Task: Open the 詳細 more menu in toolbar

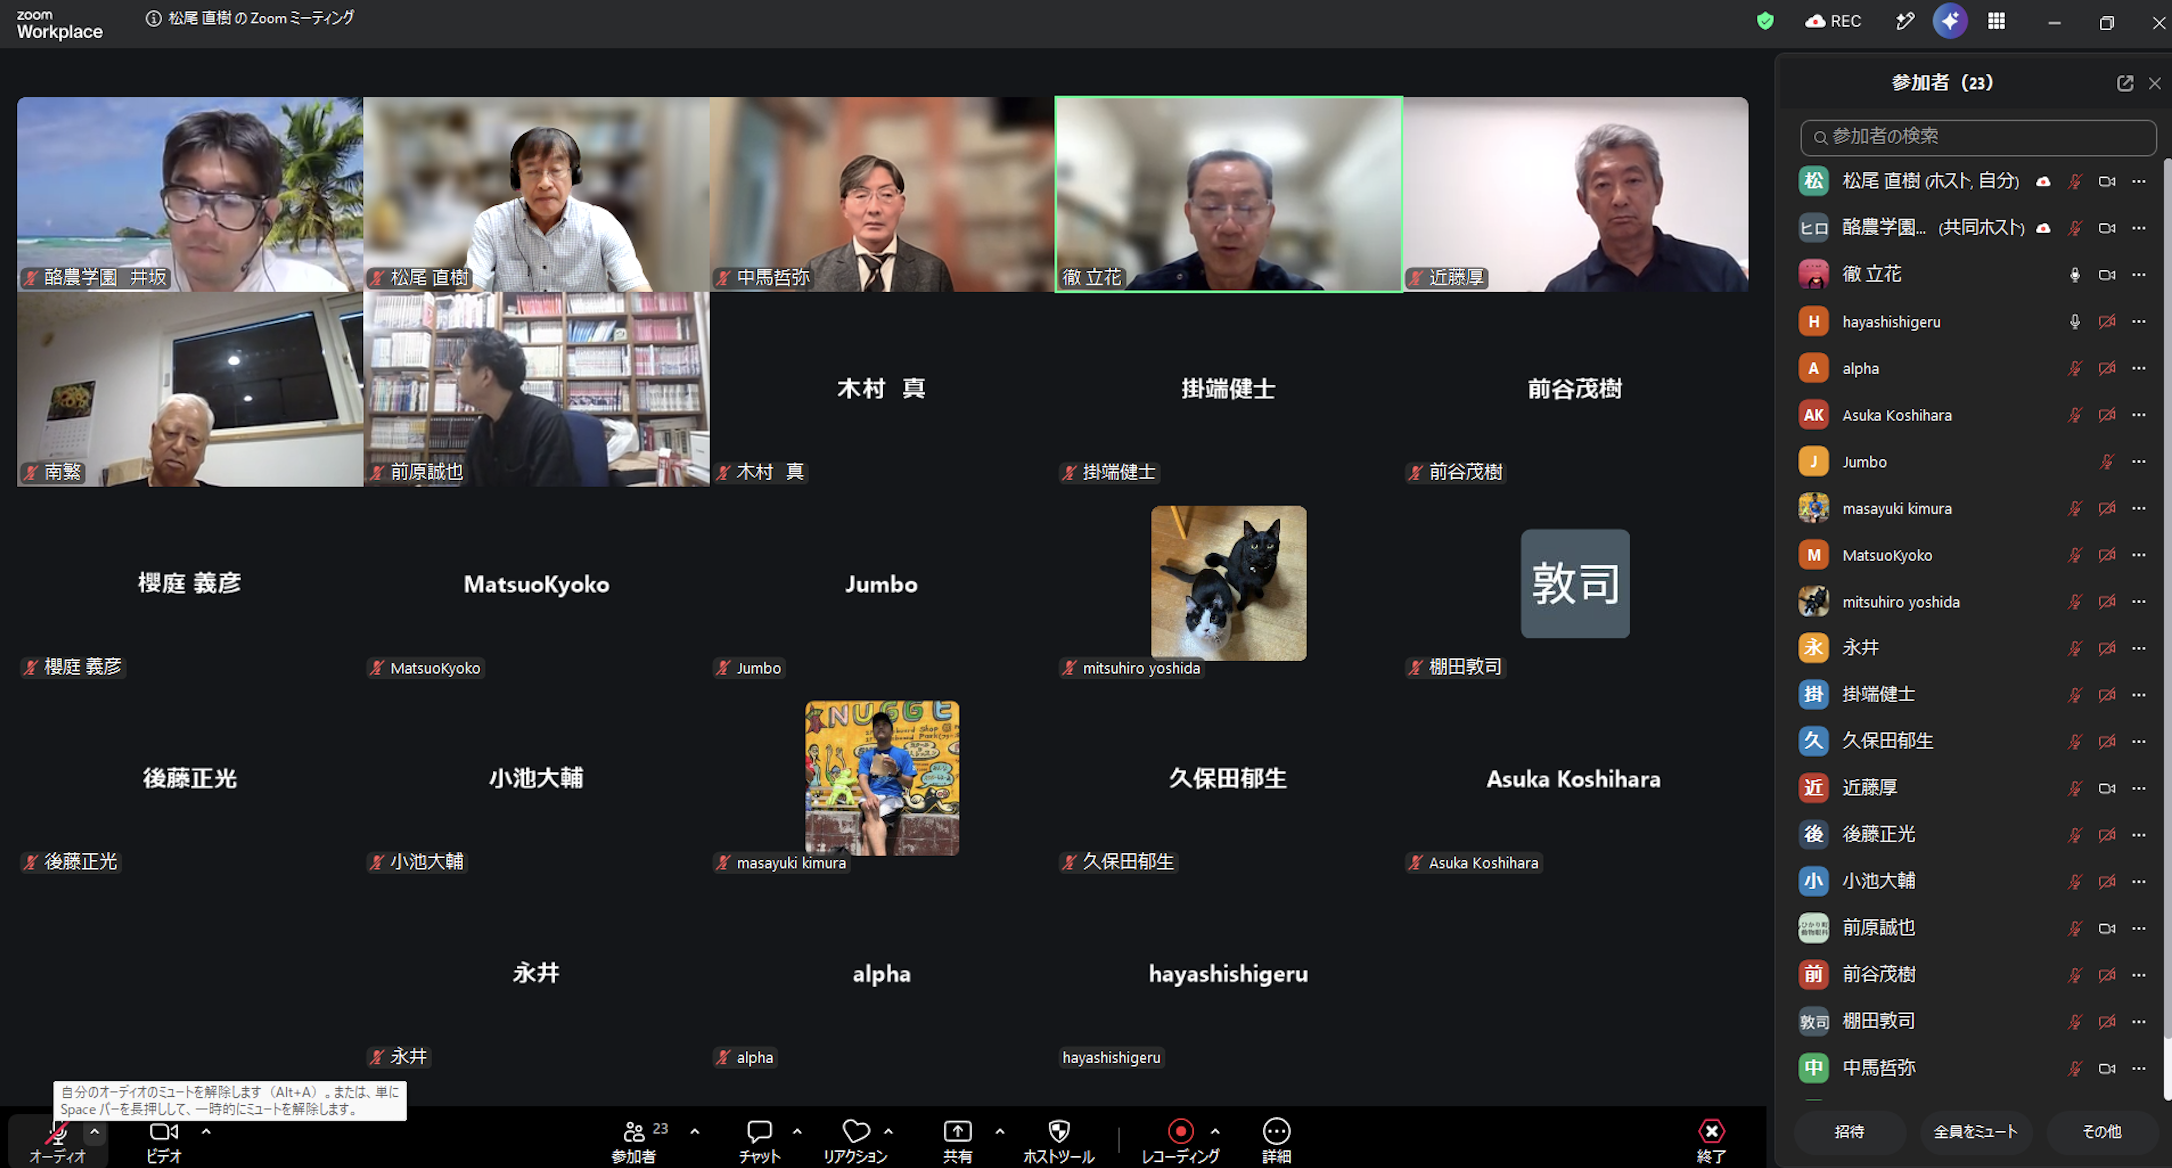Action: click(x=1276, y=1140)
